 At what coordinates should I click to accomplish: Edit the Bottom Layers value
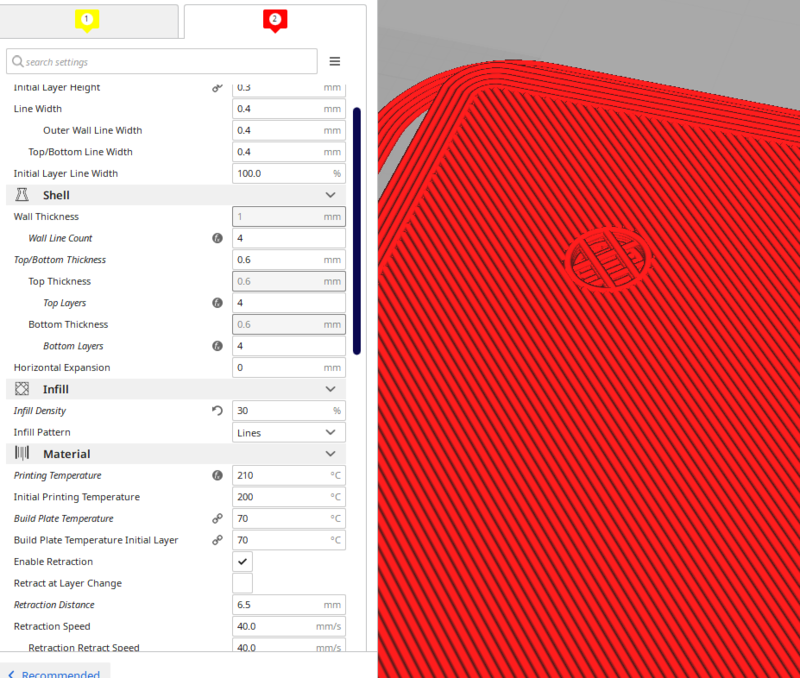(x=289, y=346)
